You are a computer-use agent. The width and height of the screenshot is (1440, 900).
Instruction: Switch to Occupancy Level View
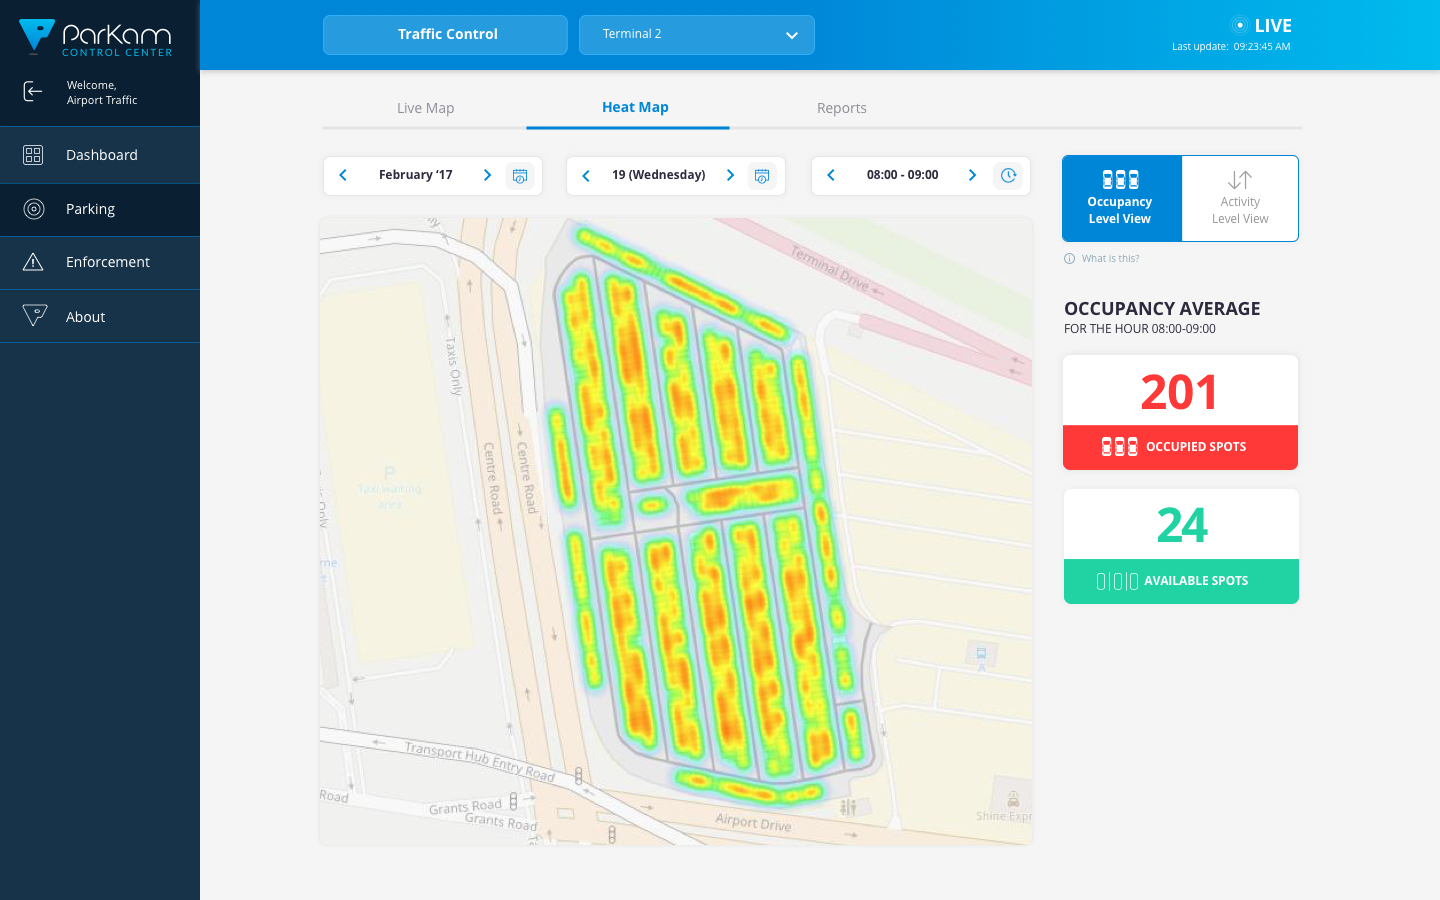1121,198
